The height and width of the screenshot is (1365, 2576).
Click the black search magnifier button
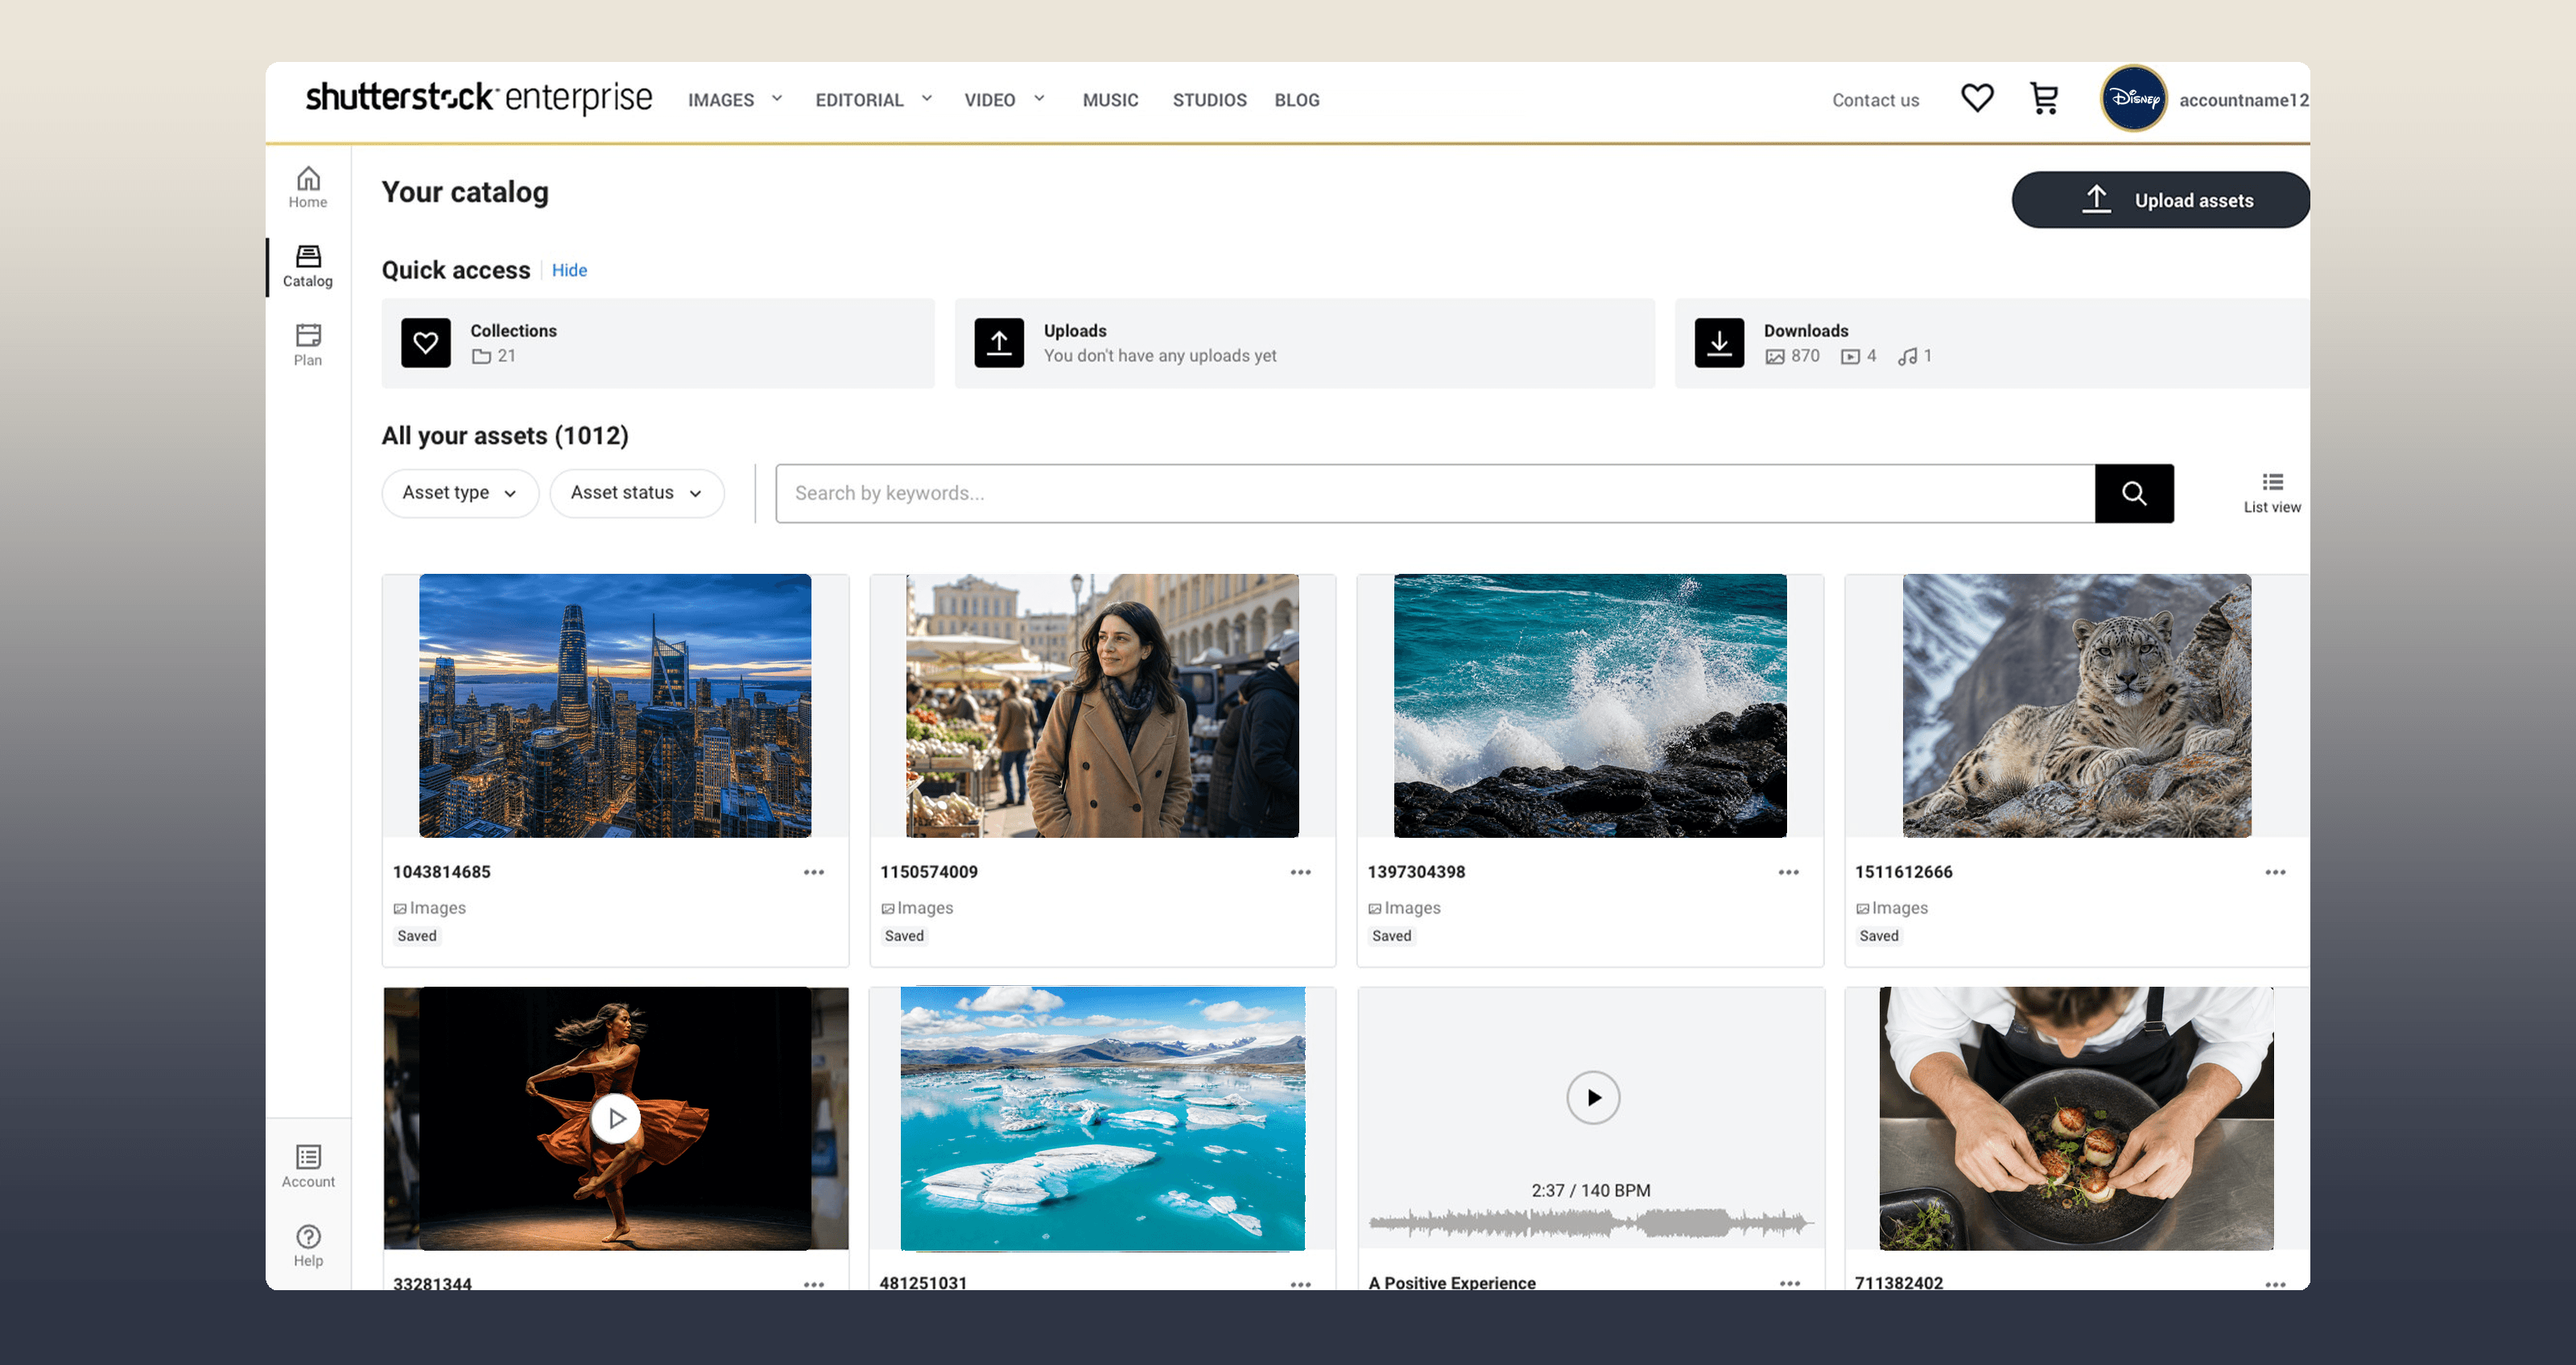pos(2134,493)
